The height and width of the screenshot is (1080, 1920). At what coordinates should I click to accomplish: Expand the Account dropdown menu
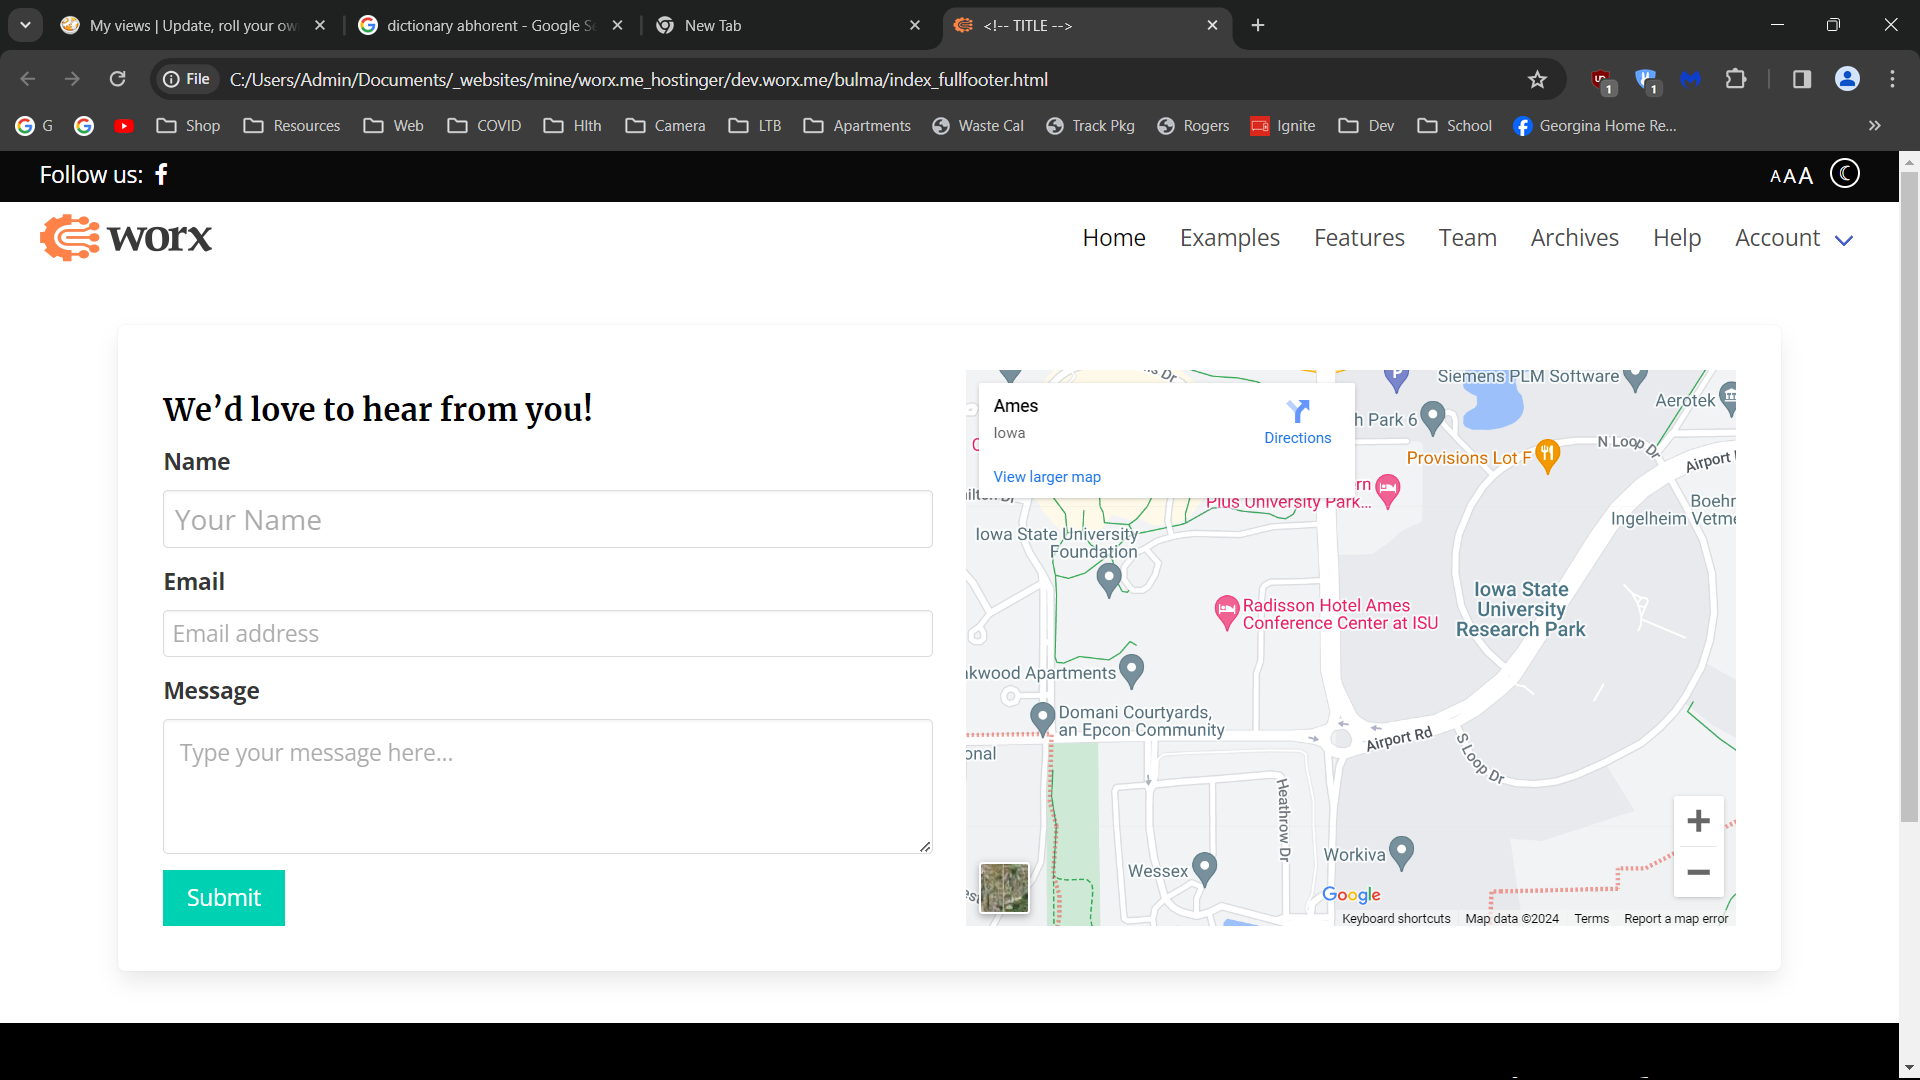pyautogui.click(x=1794, y=238)
